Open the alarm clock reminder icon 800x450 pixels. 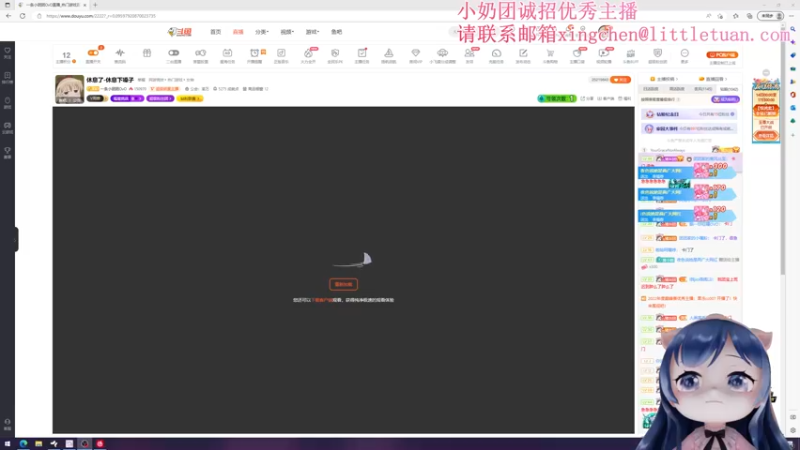click(254, 53)
